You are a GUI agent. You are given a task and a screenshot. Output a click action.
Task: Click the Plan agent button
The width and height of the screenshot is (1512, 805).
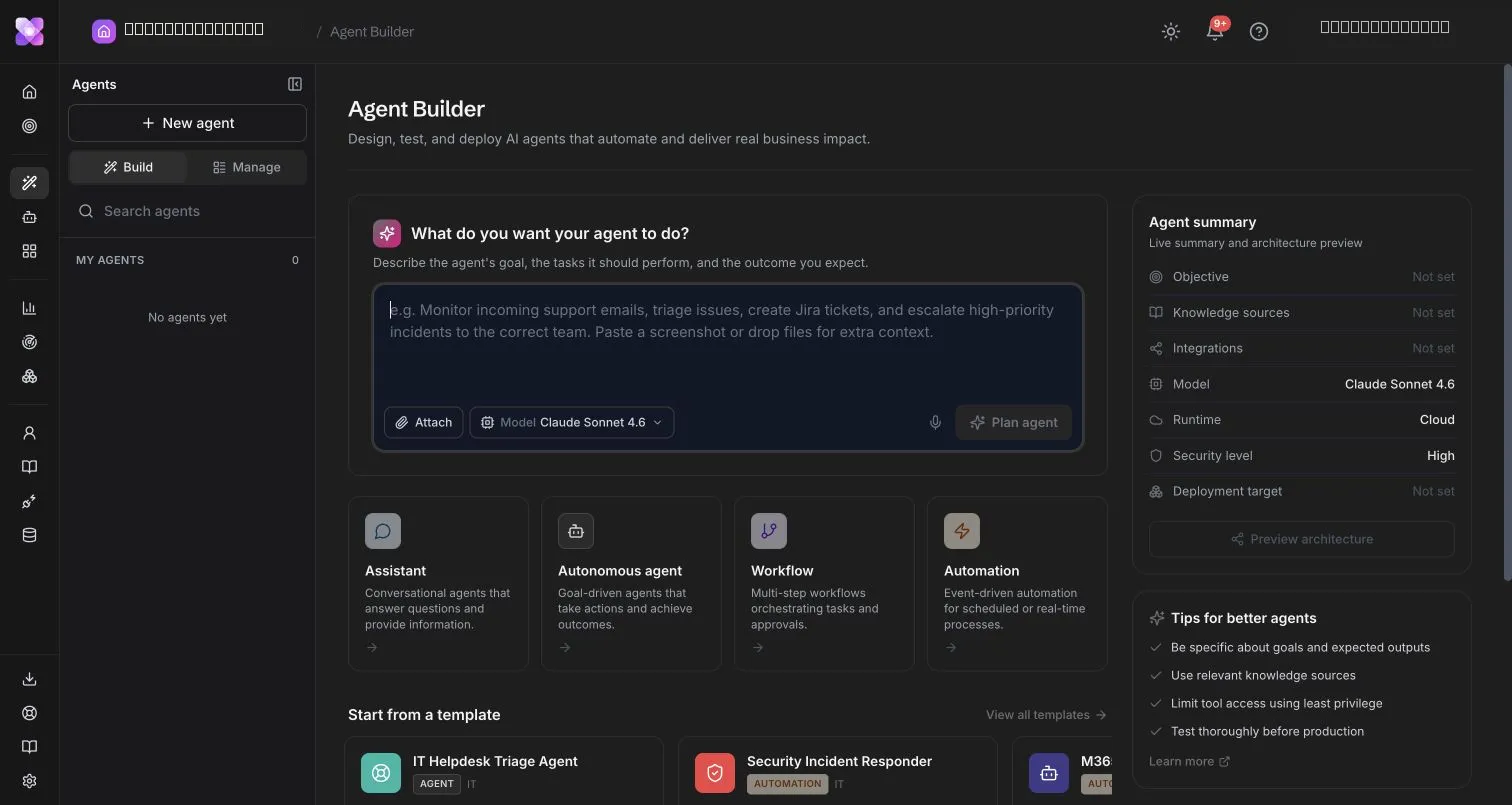[x=1013, y=422]
